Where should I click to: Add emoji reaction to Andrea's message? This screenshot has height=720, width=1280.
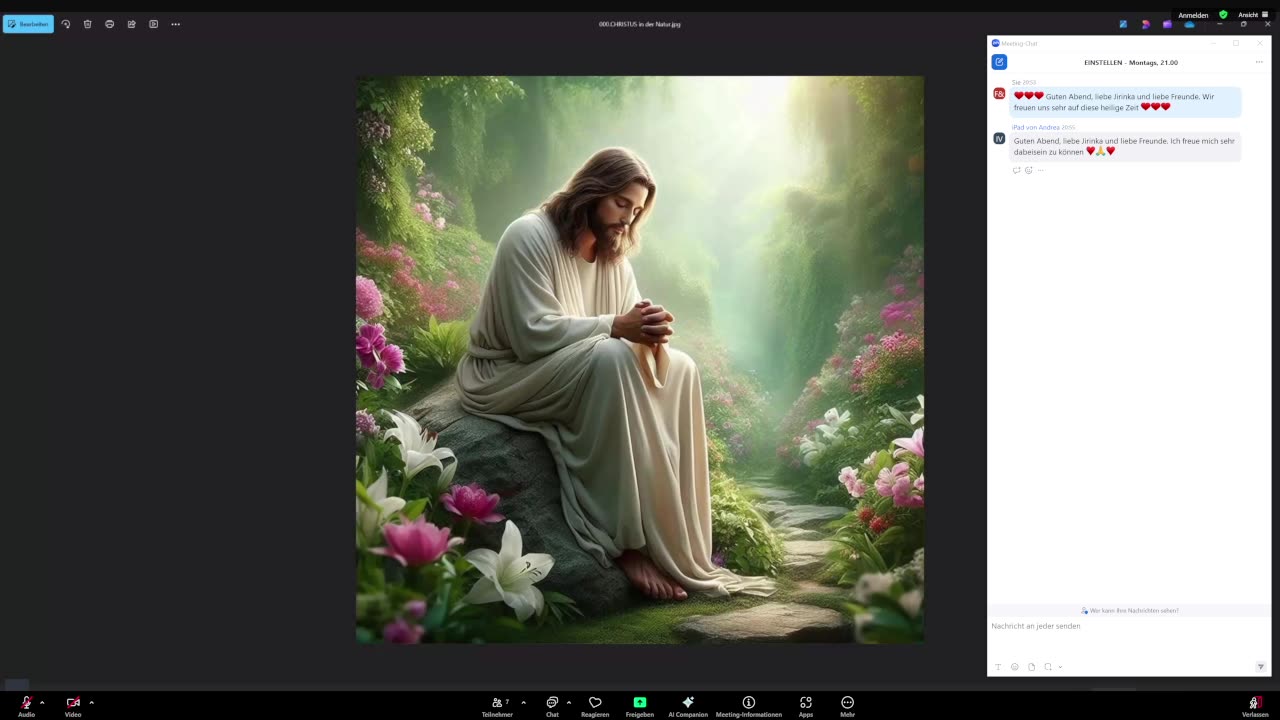pos(1029,170)
